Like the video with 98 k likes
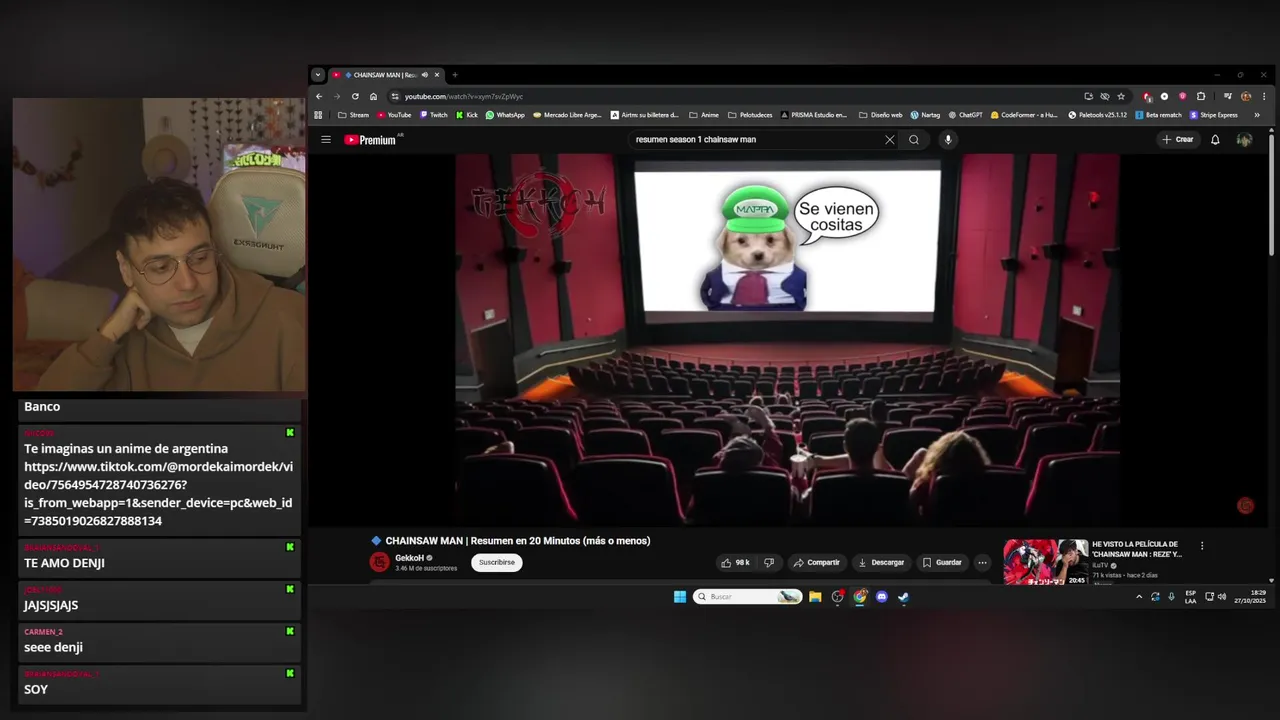This screenshot has height=720, width=1280. click(x=735, y=562)
